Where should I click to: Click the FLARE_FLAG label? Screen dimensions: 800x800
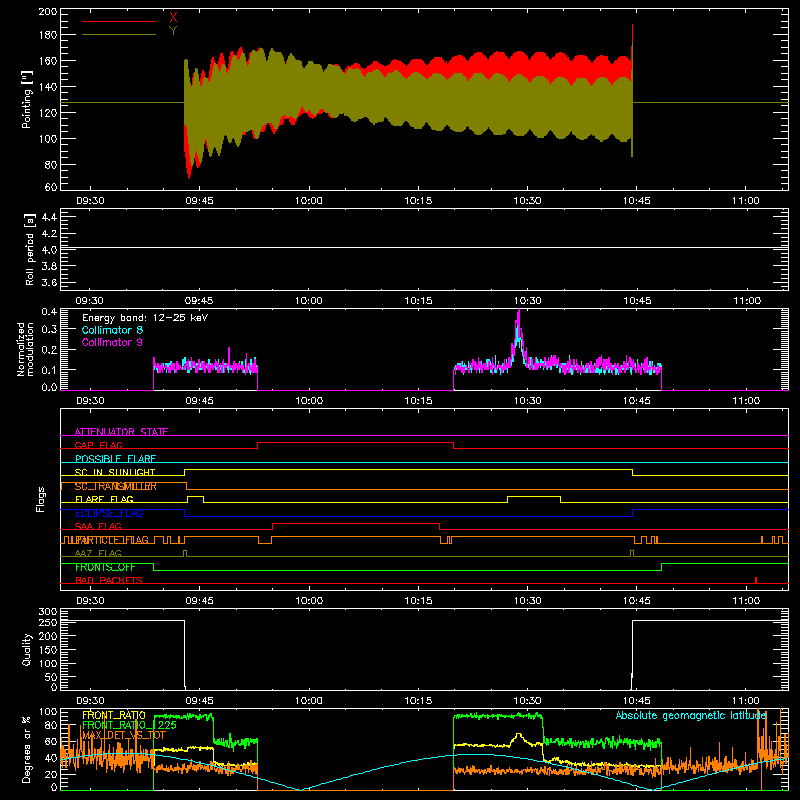point(104,499)
